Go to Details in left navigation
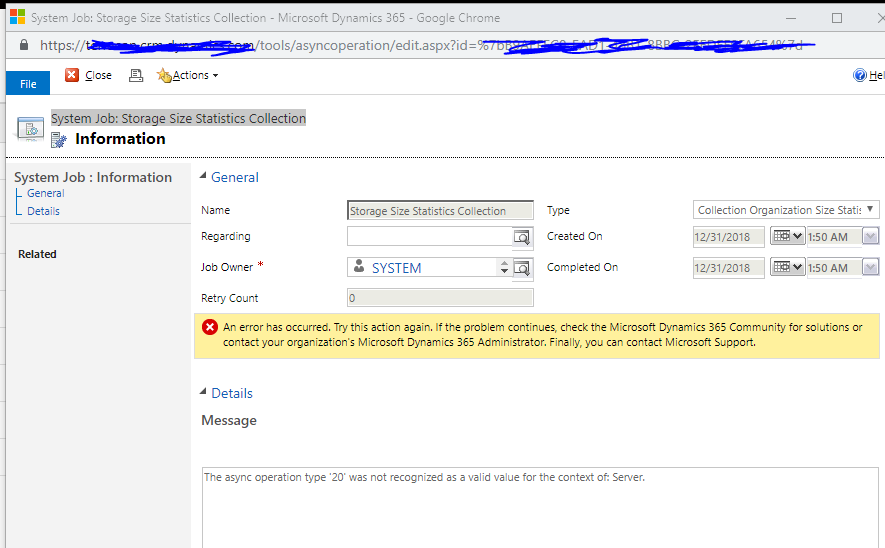Image resolution: width=885 pixels, height=548 pixels. [x=43, y=211]
